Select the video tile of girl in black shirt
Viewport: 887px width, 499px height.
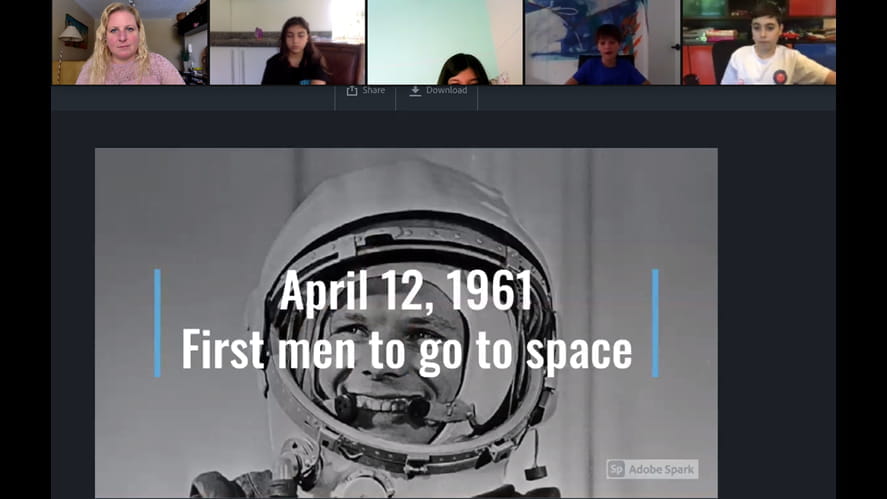click(287, 42)
